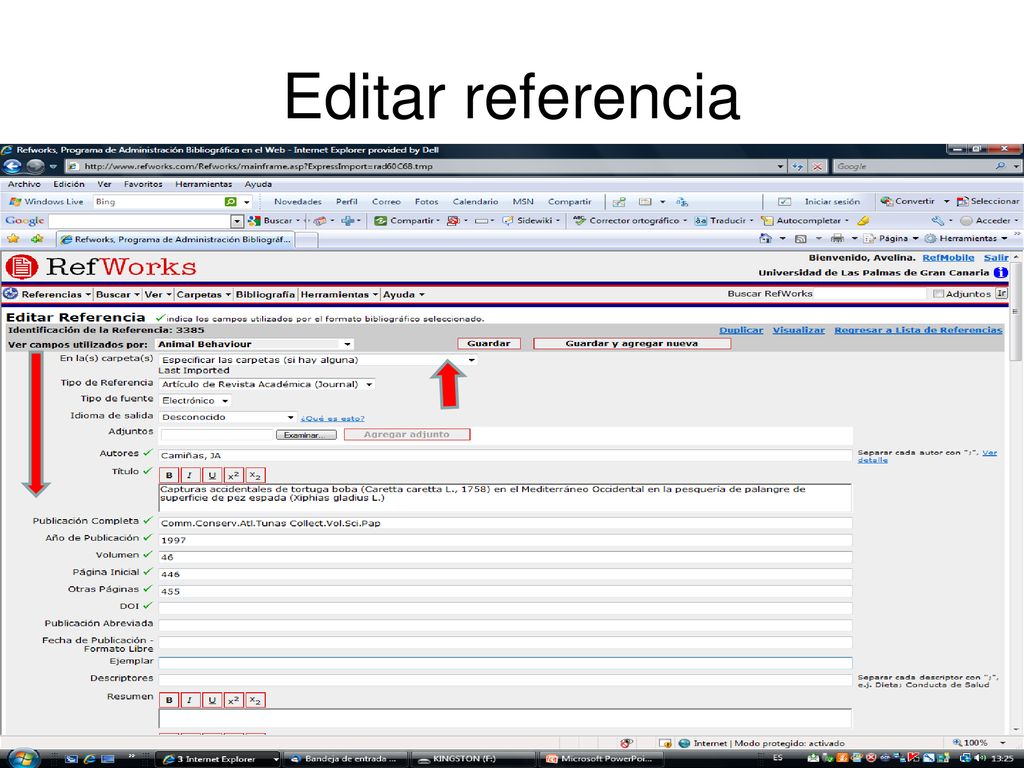
Task: Apply italic in the Resumen formatting bar
Action: point(190,700)
